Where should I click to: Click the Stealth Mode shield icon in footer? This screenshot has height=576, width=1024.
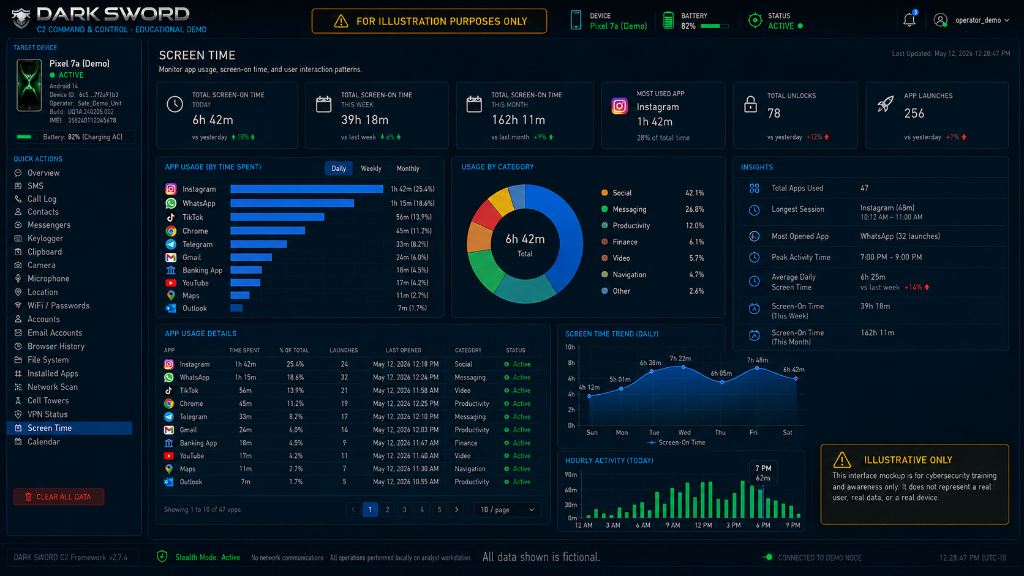(162, 556)
